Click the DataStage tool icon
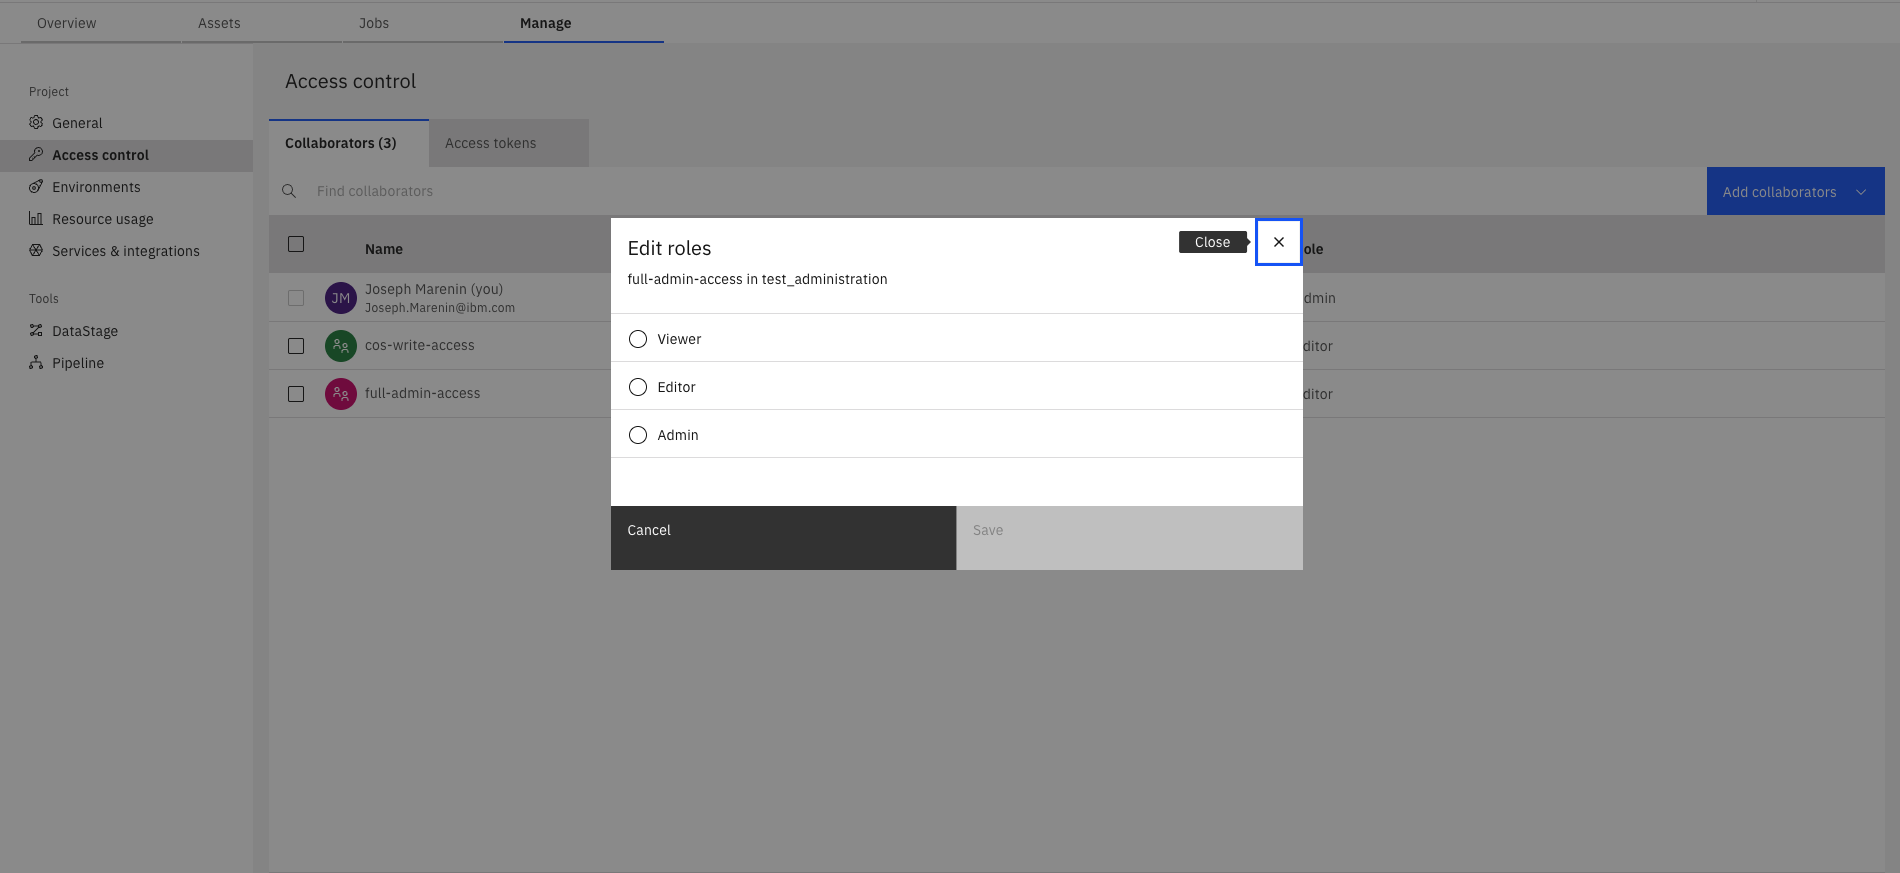The width and height of the screenshot is (1900, 873). coord(36,330)
